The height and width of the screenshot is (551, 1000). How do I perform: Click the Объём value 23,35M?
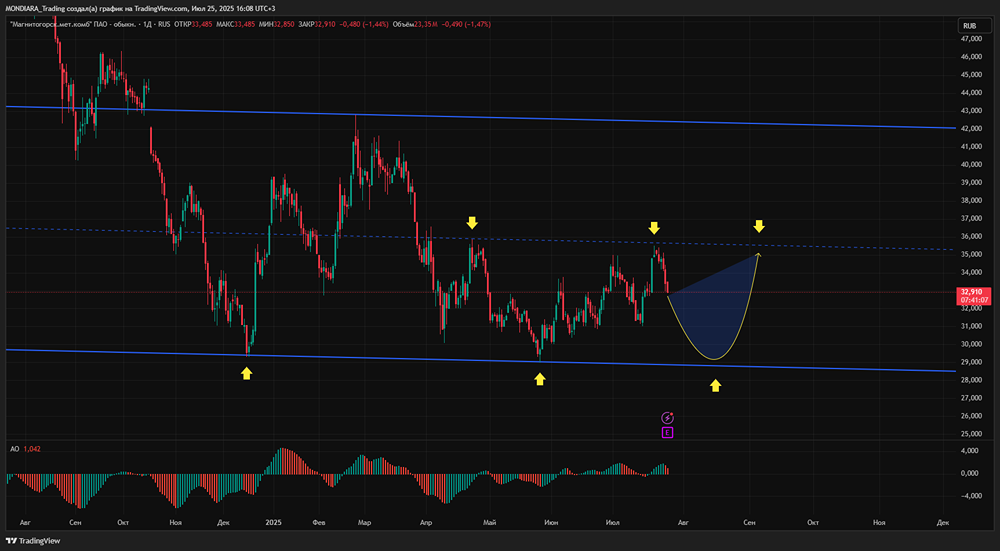click(x=425, y=24)
